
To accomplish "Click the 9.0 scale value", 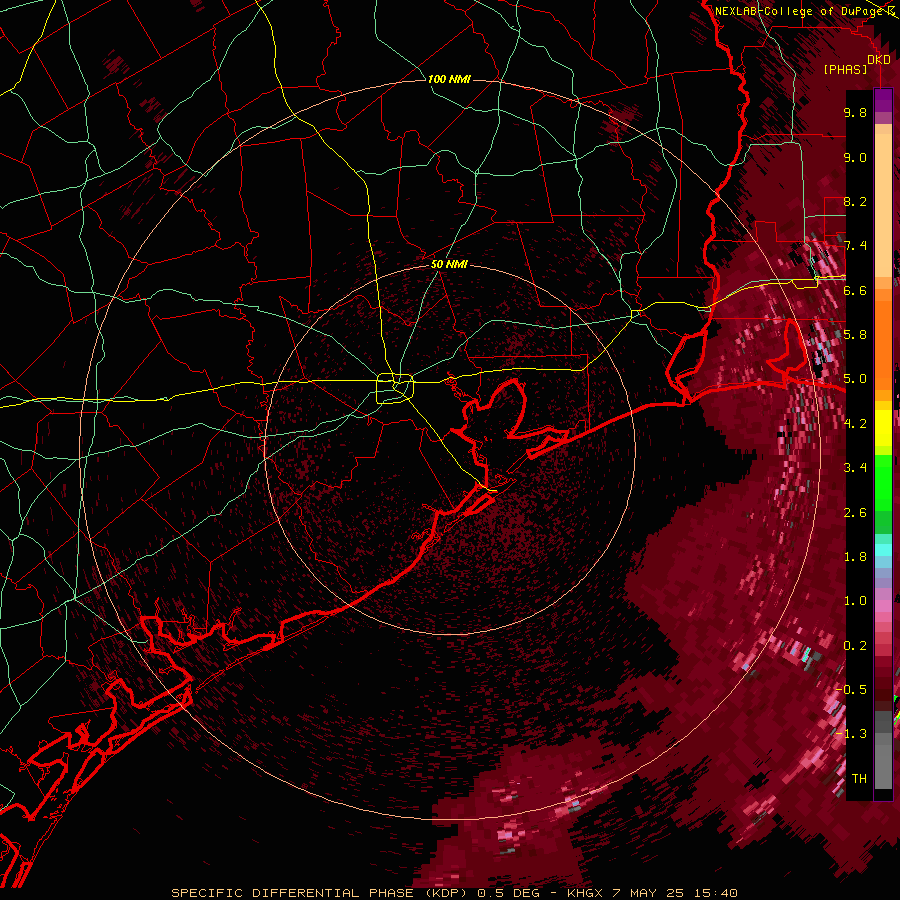I will pos(855,157).
